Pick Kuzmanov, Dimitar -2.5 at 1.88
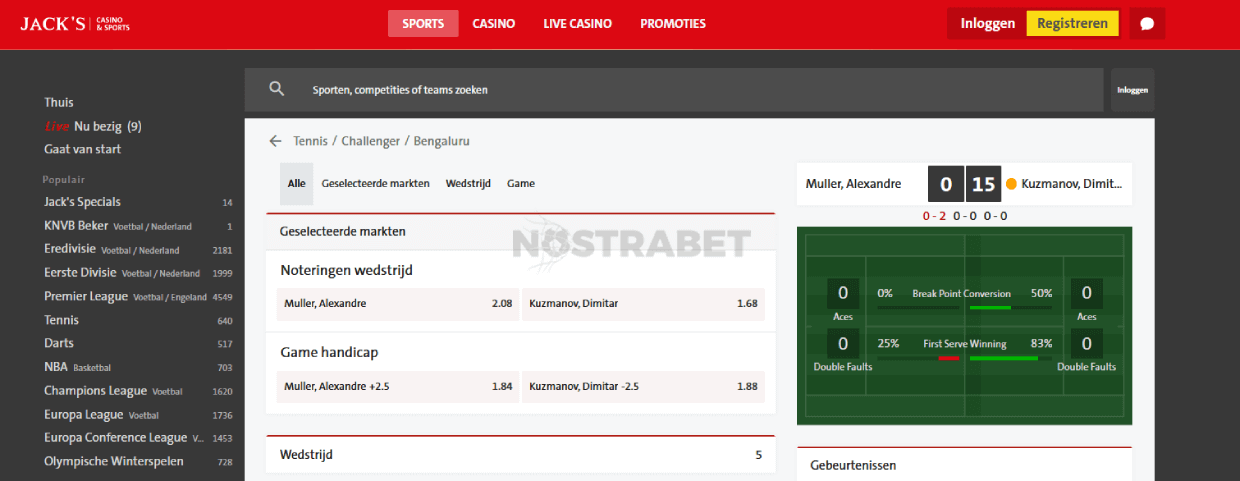The width and height of the screenshot is (1240, 481). tap(643, 387)
